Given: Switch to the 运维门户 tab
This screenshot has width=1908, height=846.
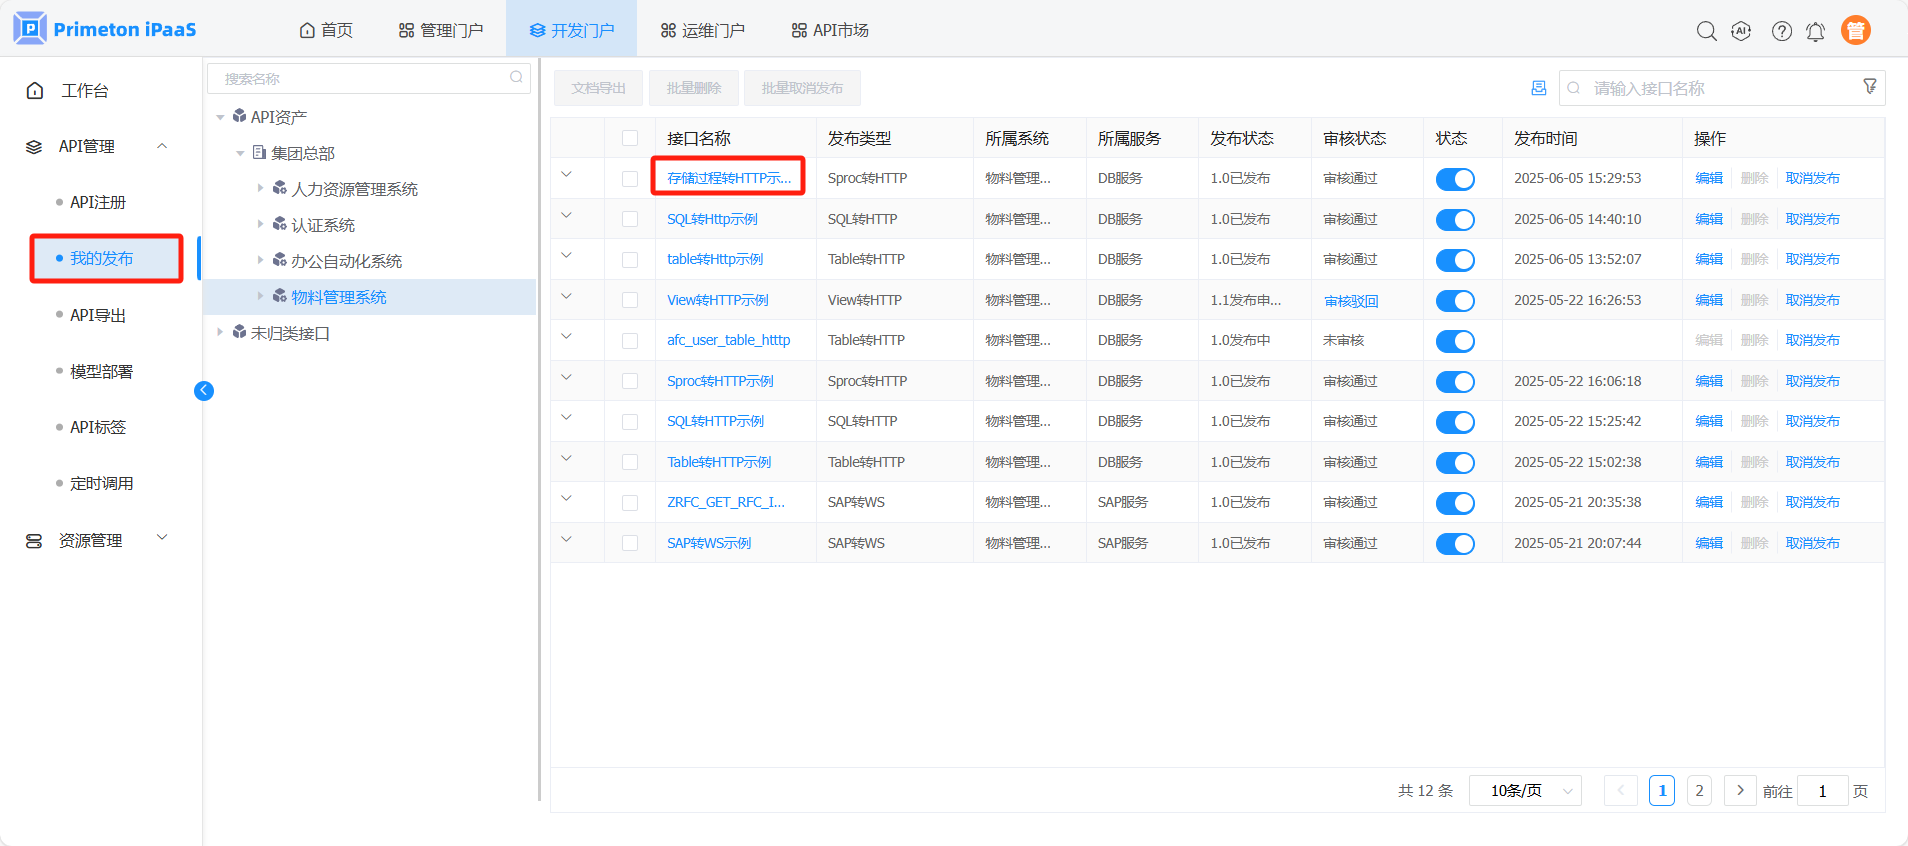Looking at the screenshot, I should (702, 30).
